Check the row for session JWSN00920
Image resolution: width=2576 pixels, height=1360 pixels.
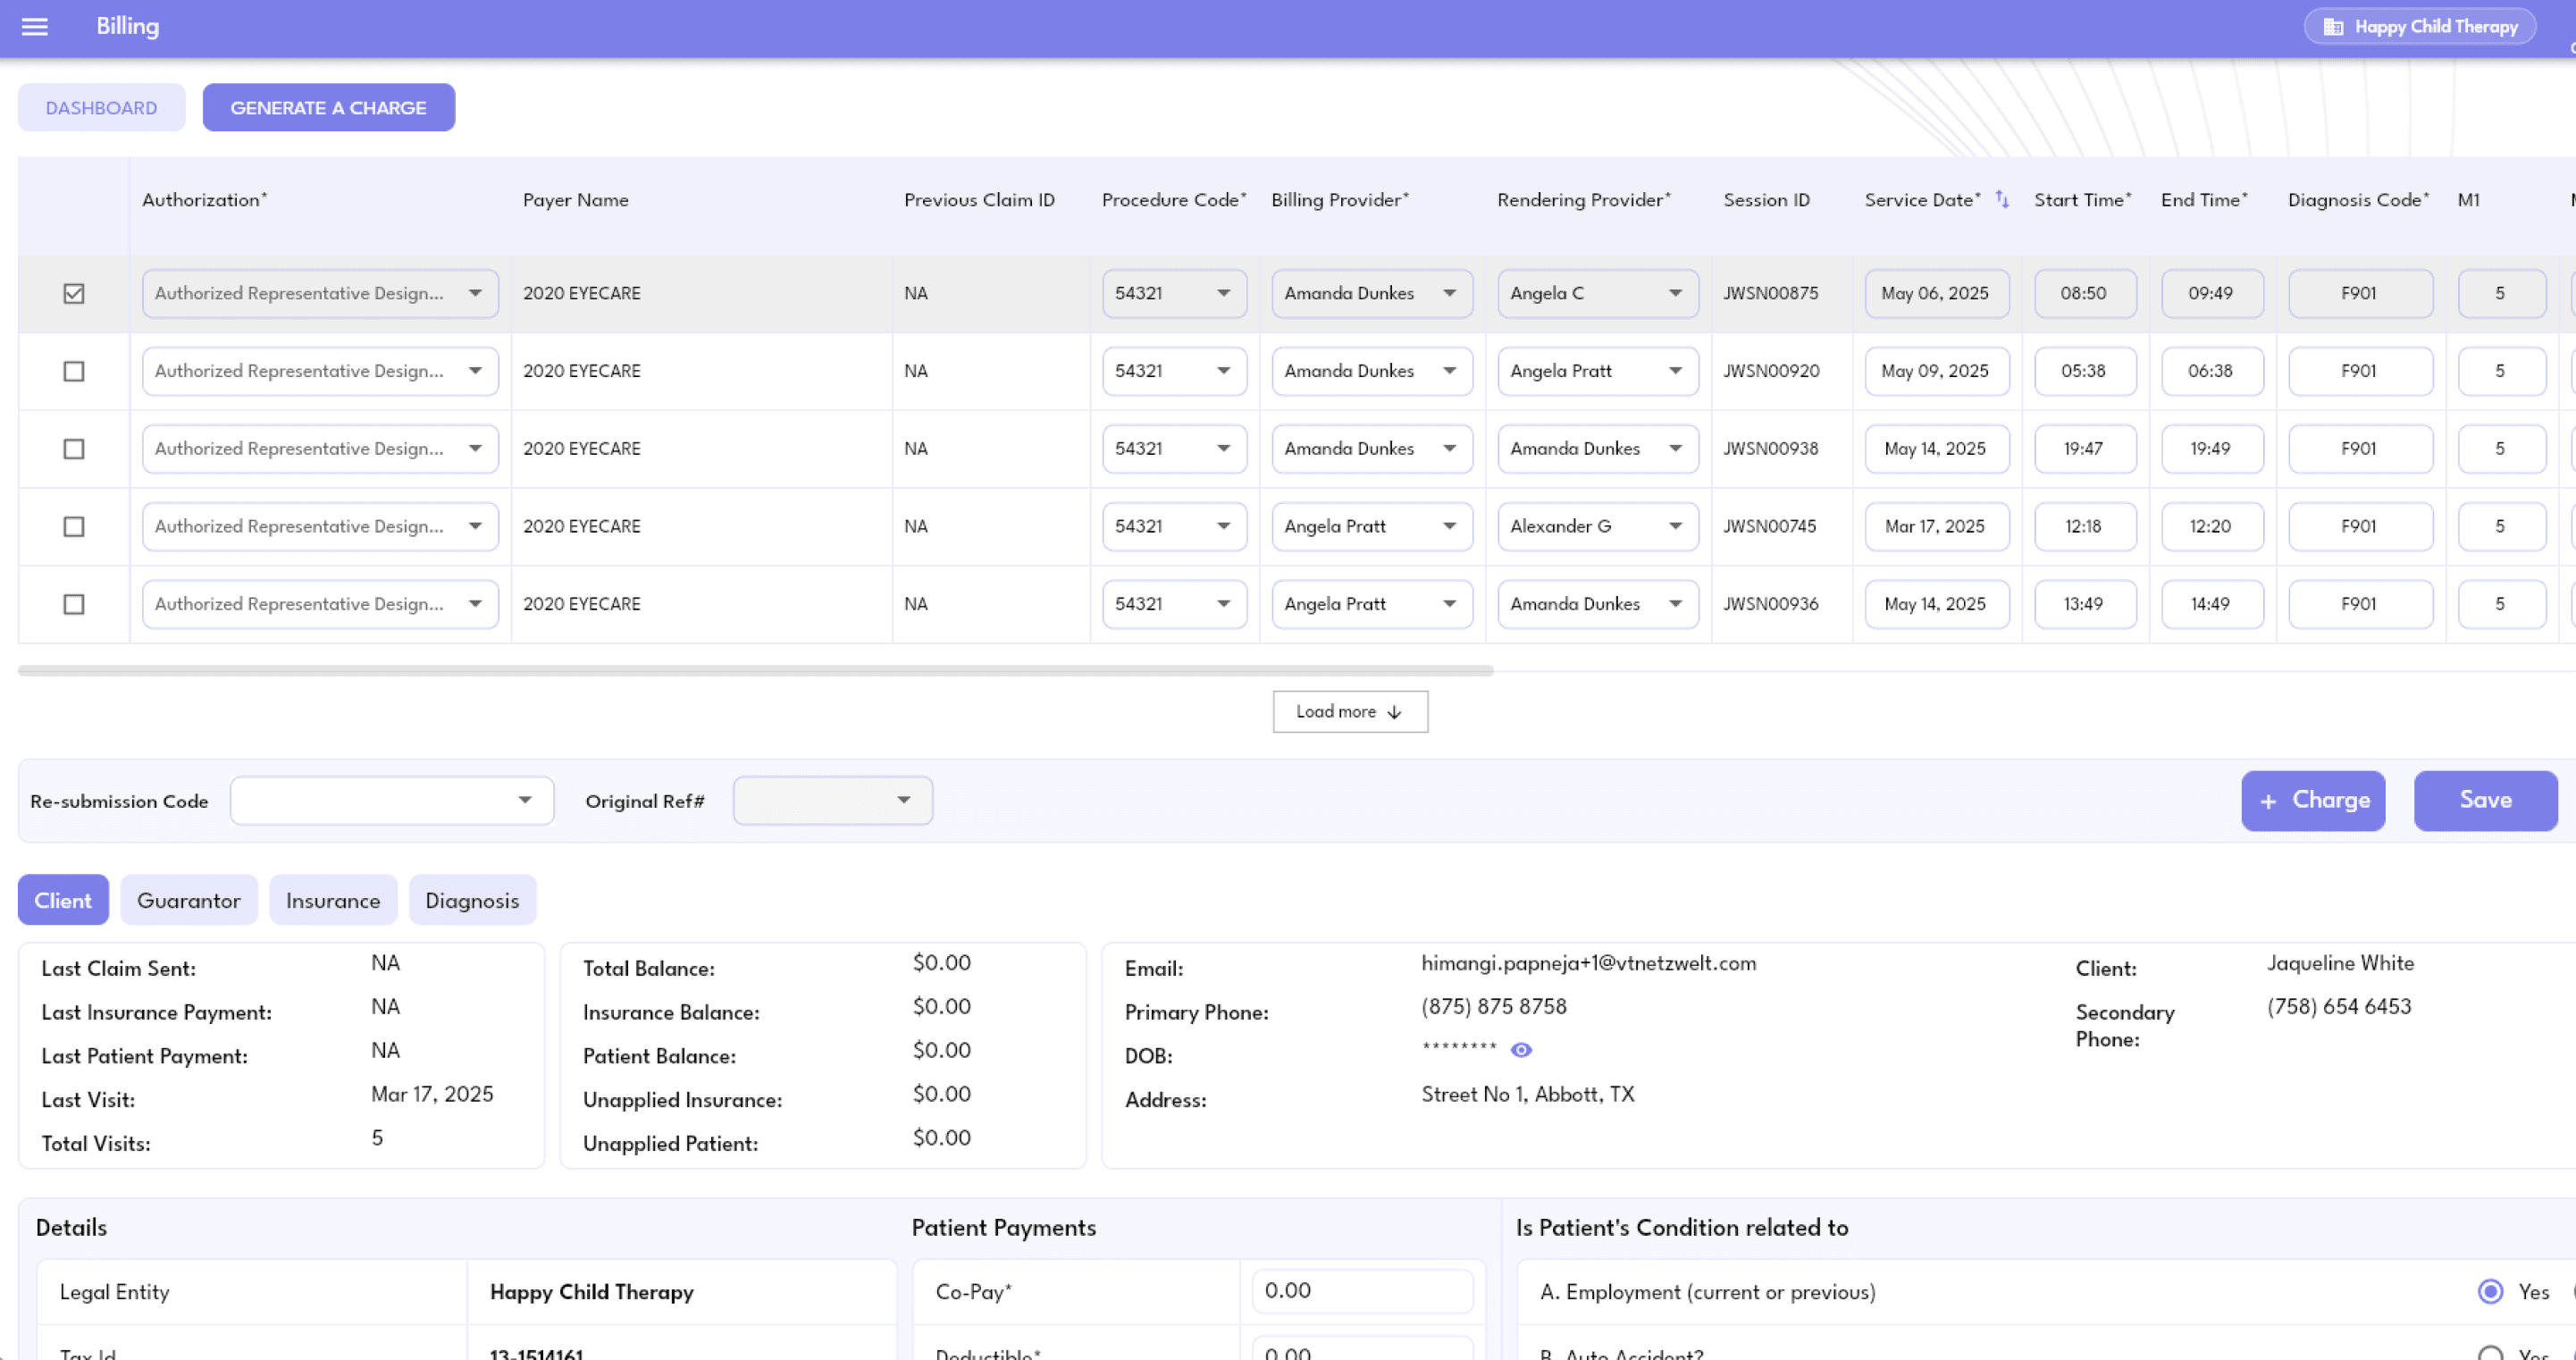74,372
